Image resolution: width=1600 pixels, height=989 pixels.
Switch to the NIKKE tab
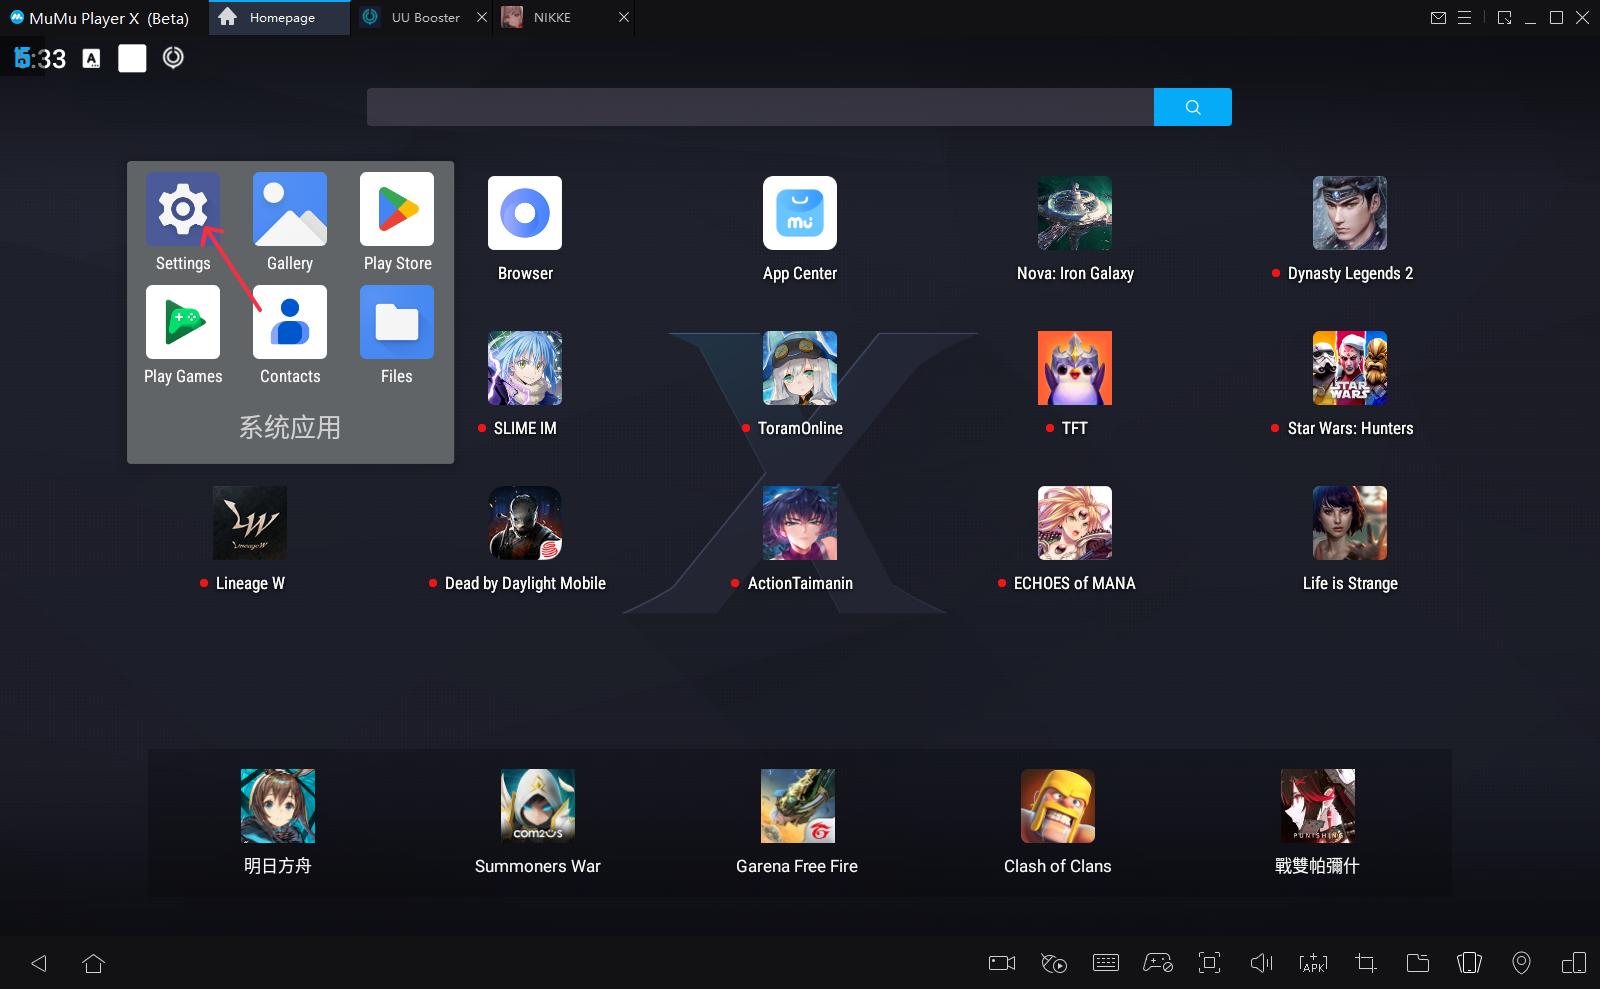click(552, 18)
